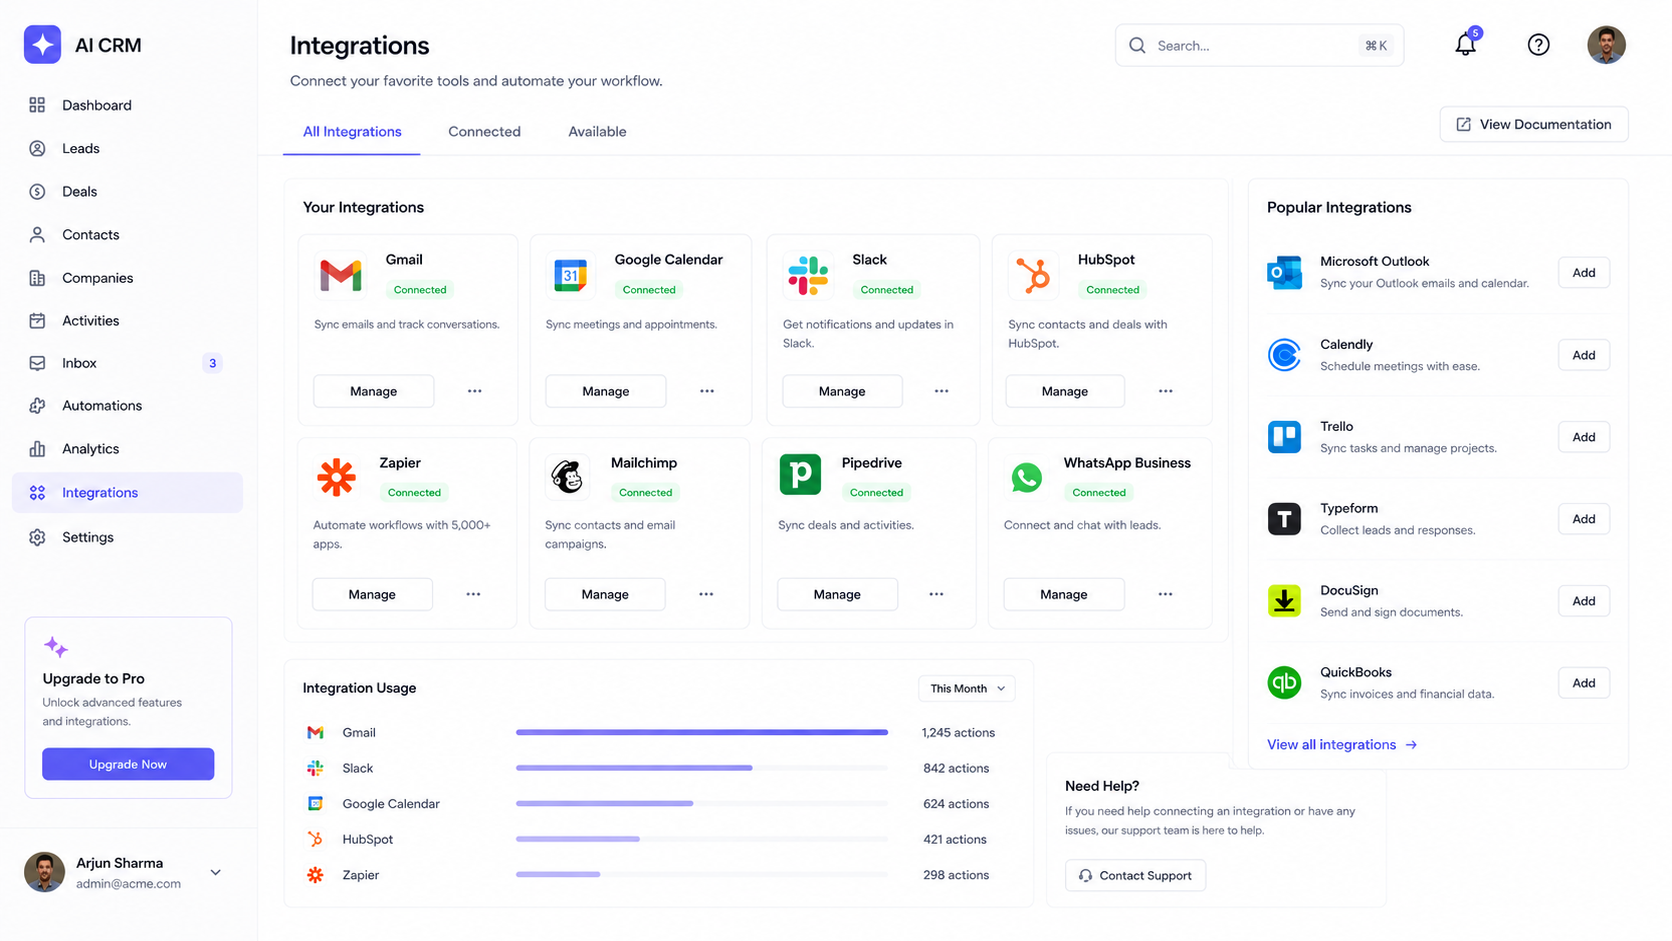Open Contacts in sidebar
Screen dimensions: 1672x941
click(127, 234)
